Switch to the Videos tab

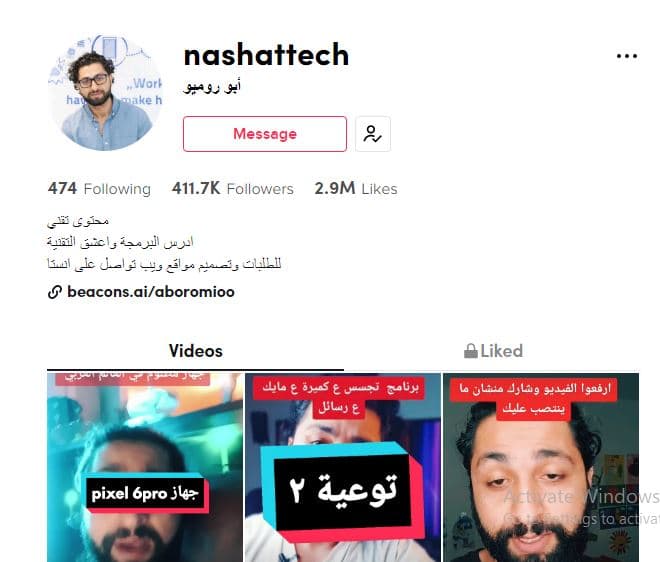coord(195,351)
